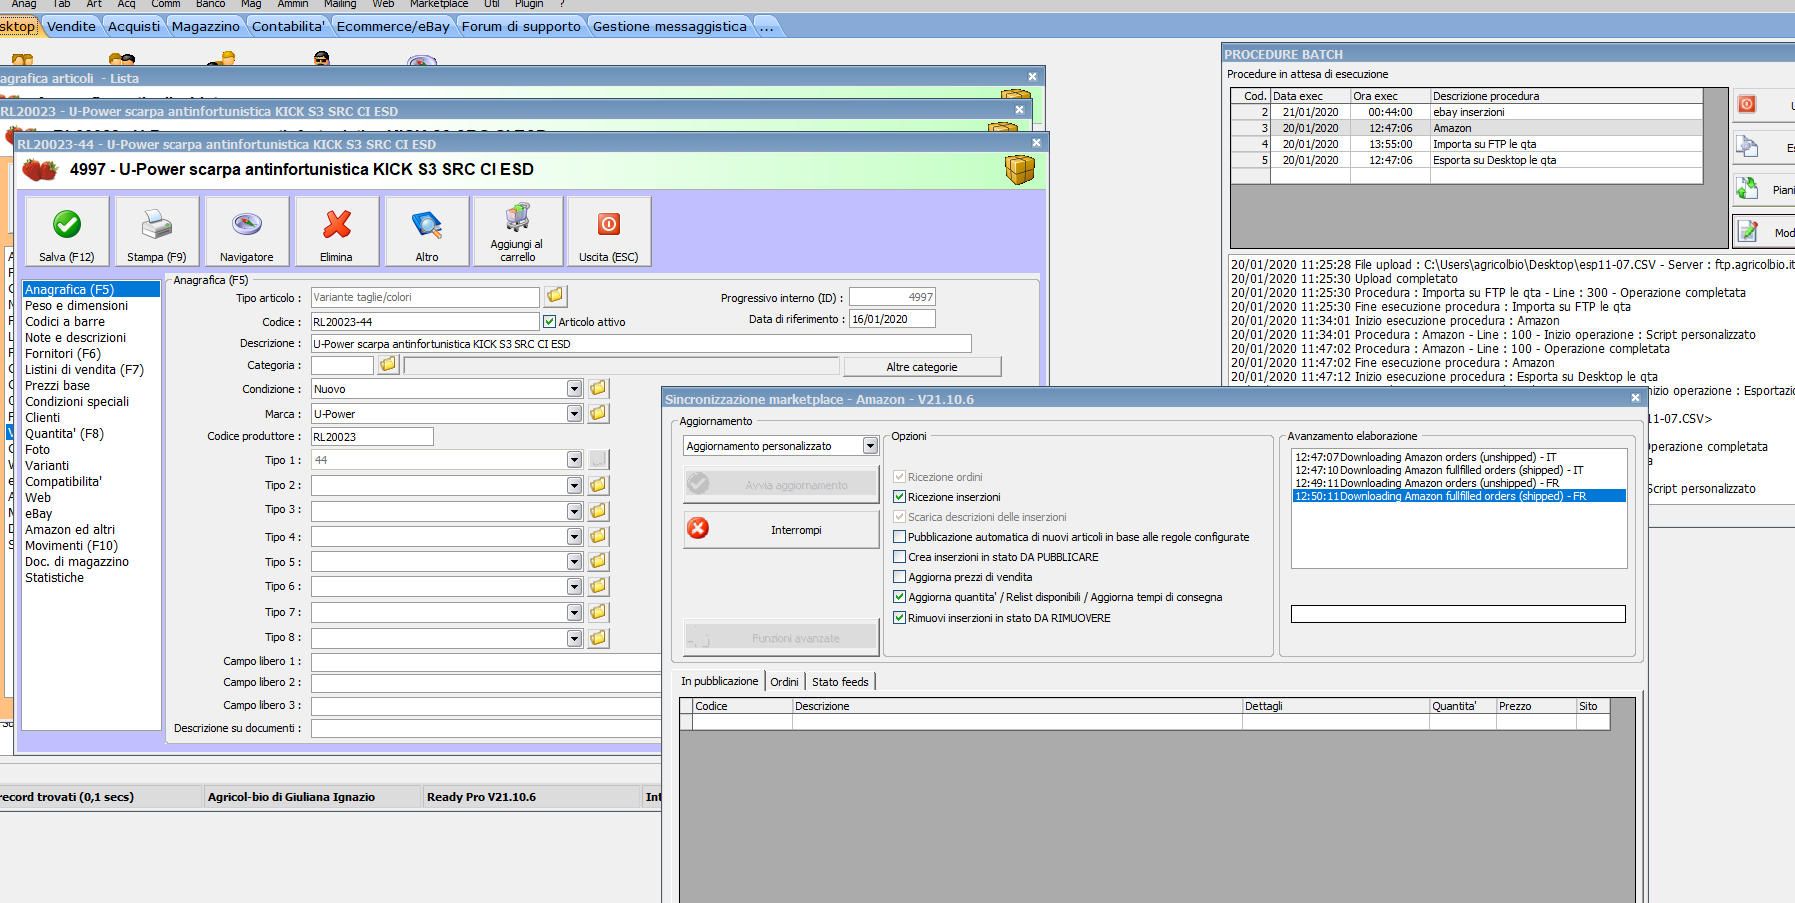
Task: Click the folder icon next to Tipo articolo
Action: click(x=555, y=296)
